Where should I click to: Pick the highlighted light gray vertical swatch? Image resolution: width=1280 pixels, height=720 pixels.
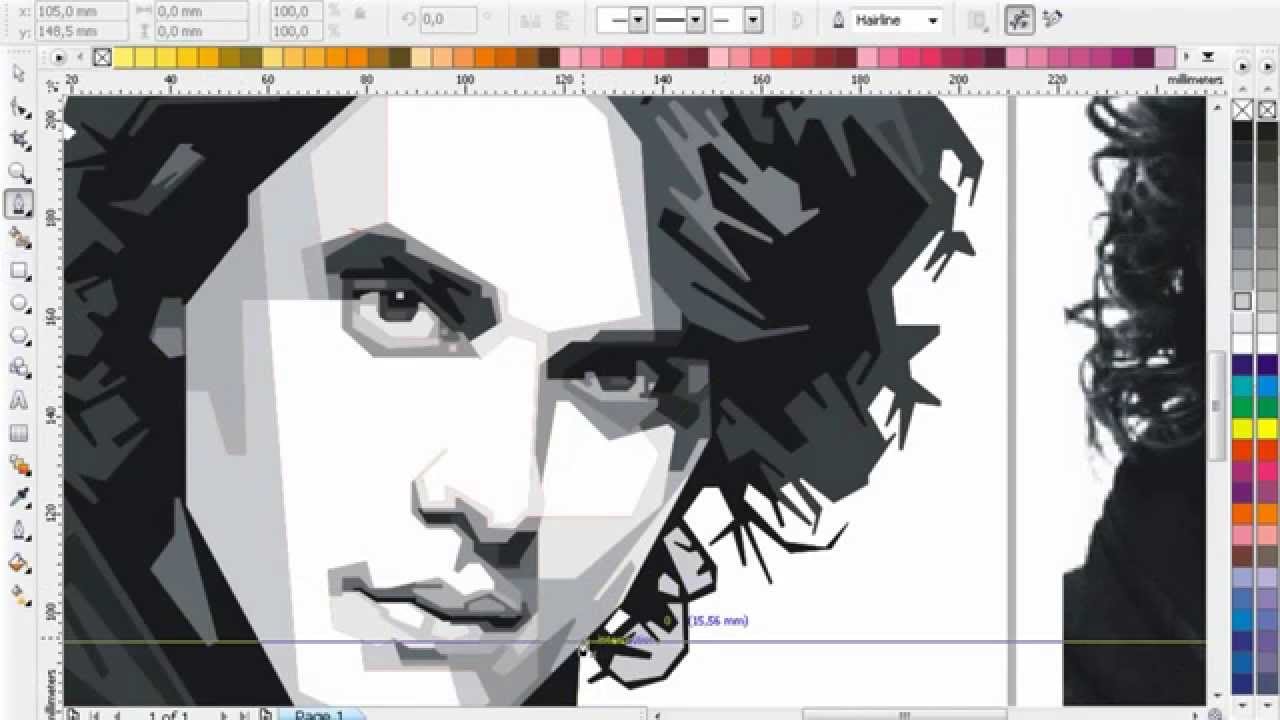(1242, 301)
